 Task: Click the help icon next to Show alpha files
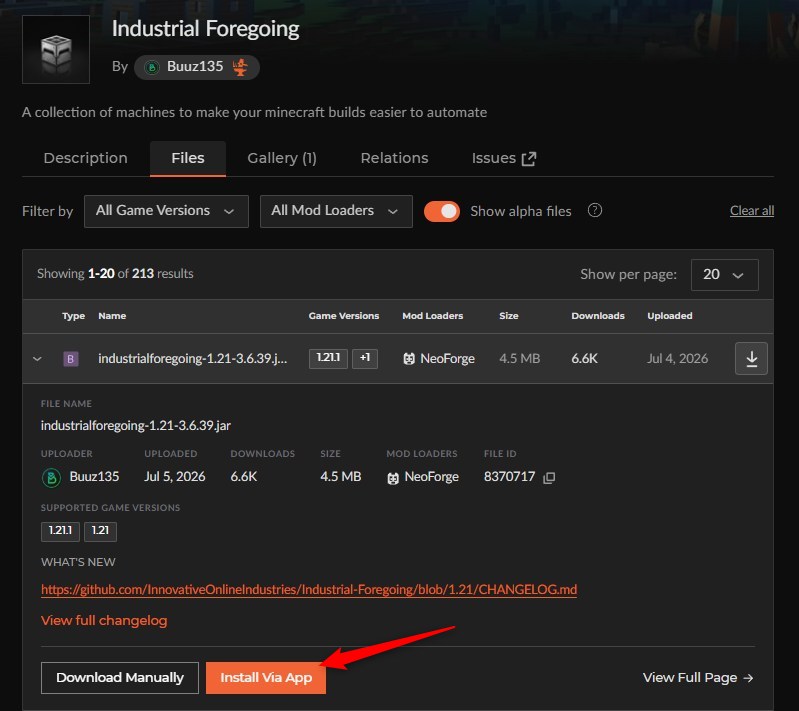coord(595,210)
